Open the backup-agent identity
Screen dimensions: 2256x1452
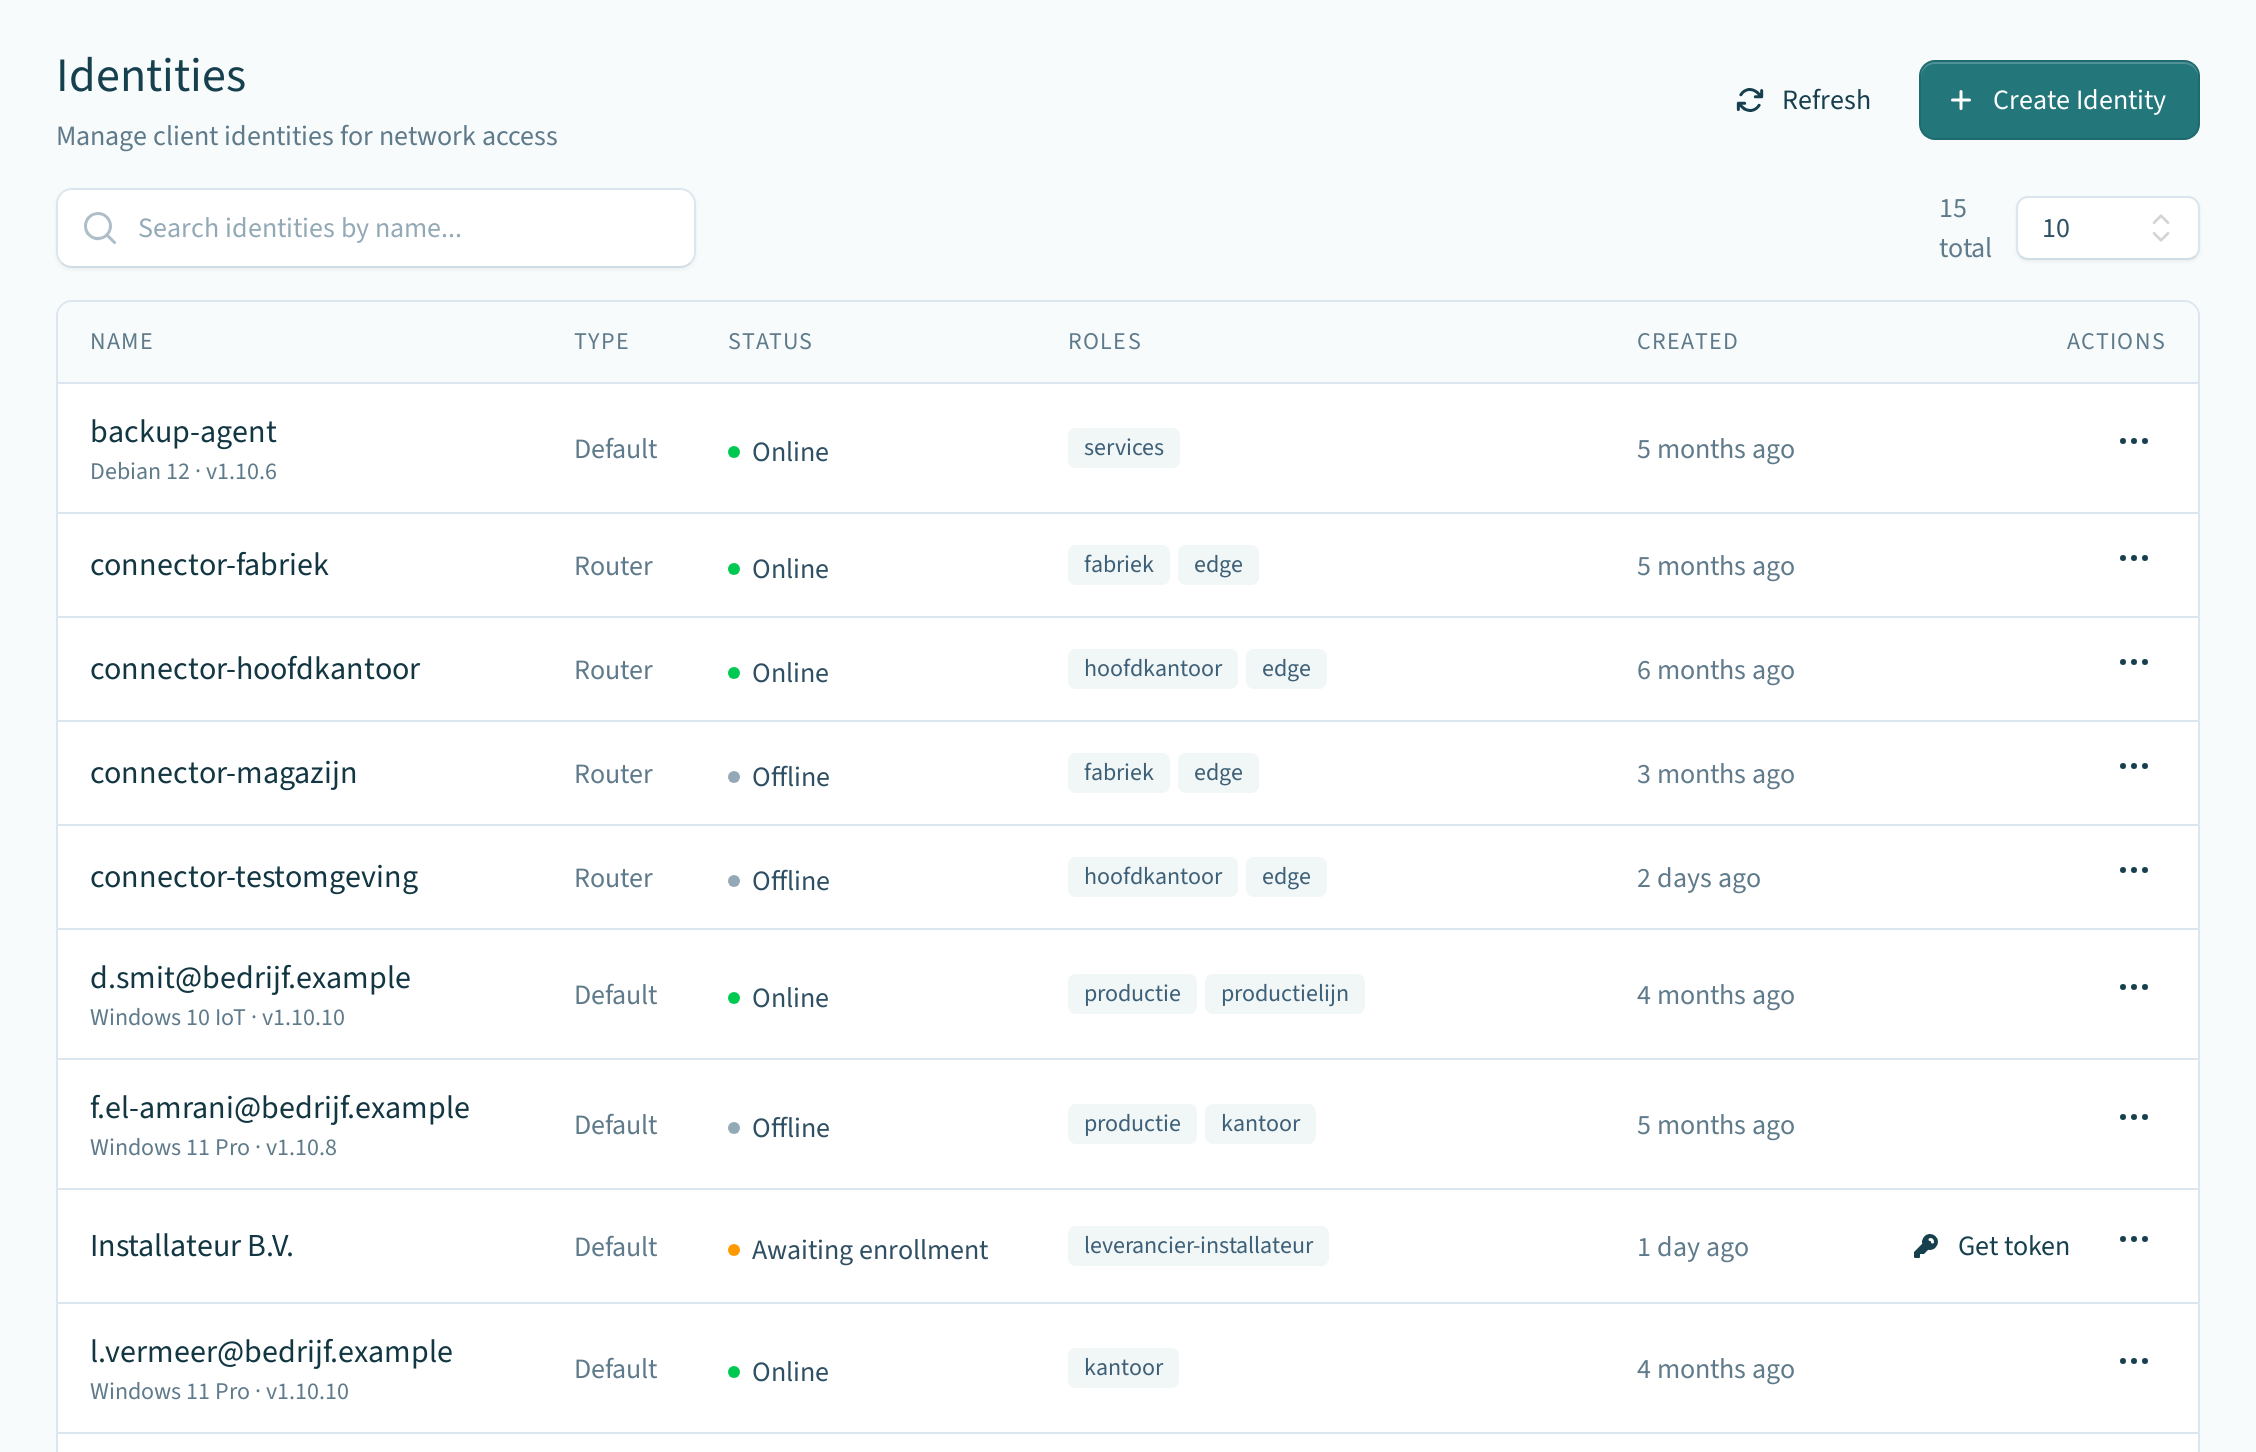point(183,431)
